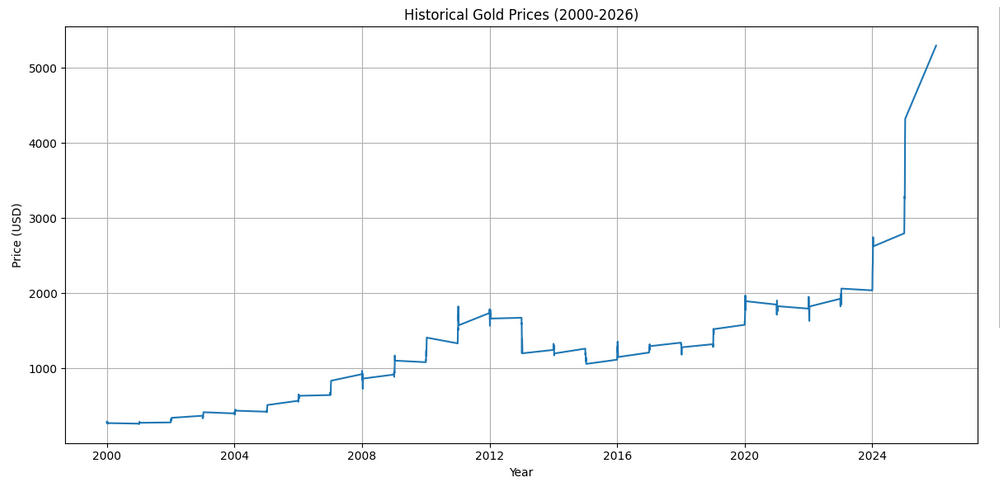Screen dimensions: 1000x483
Task: Click the 2004 tick label on x-axis
Action: tap(234, 456)
